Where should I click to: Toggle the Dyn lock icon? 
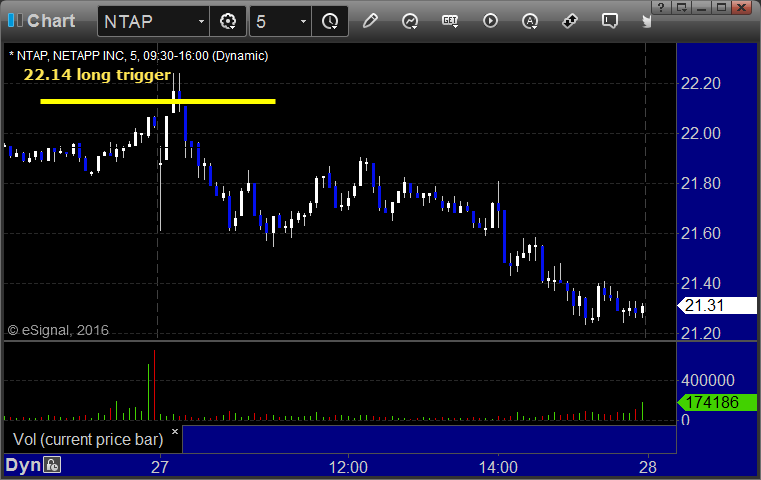point(52,465)
